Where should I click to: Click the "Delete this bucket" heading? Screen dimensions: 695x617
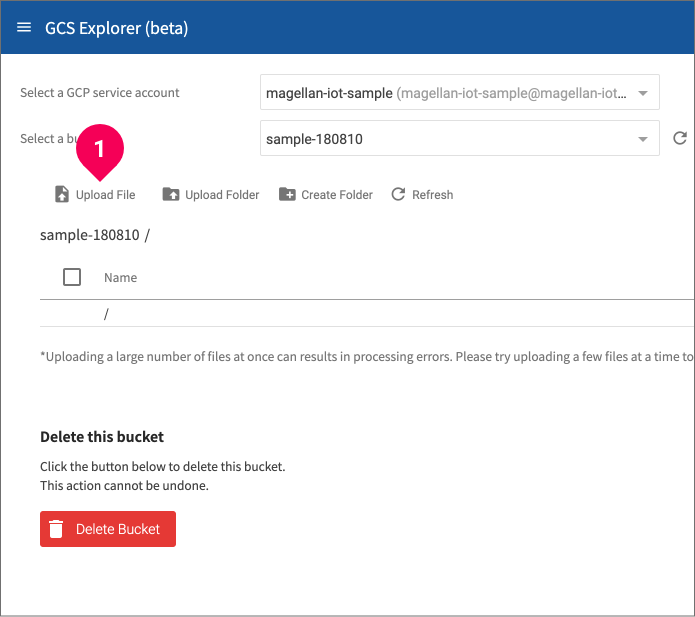(102, 437)
